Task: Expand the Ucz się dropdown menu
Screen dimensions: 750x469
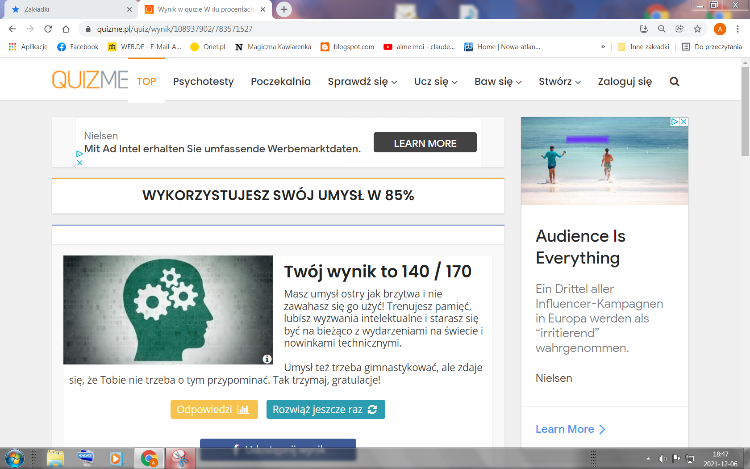Action: (435, 82)
